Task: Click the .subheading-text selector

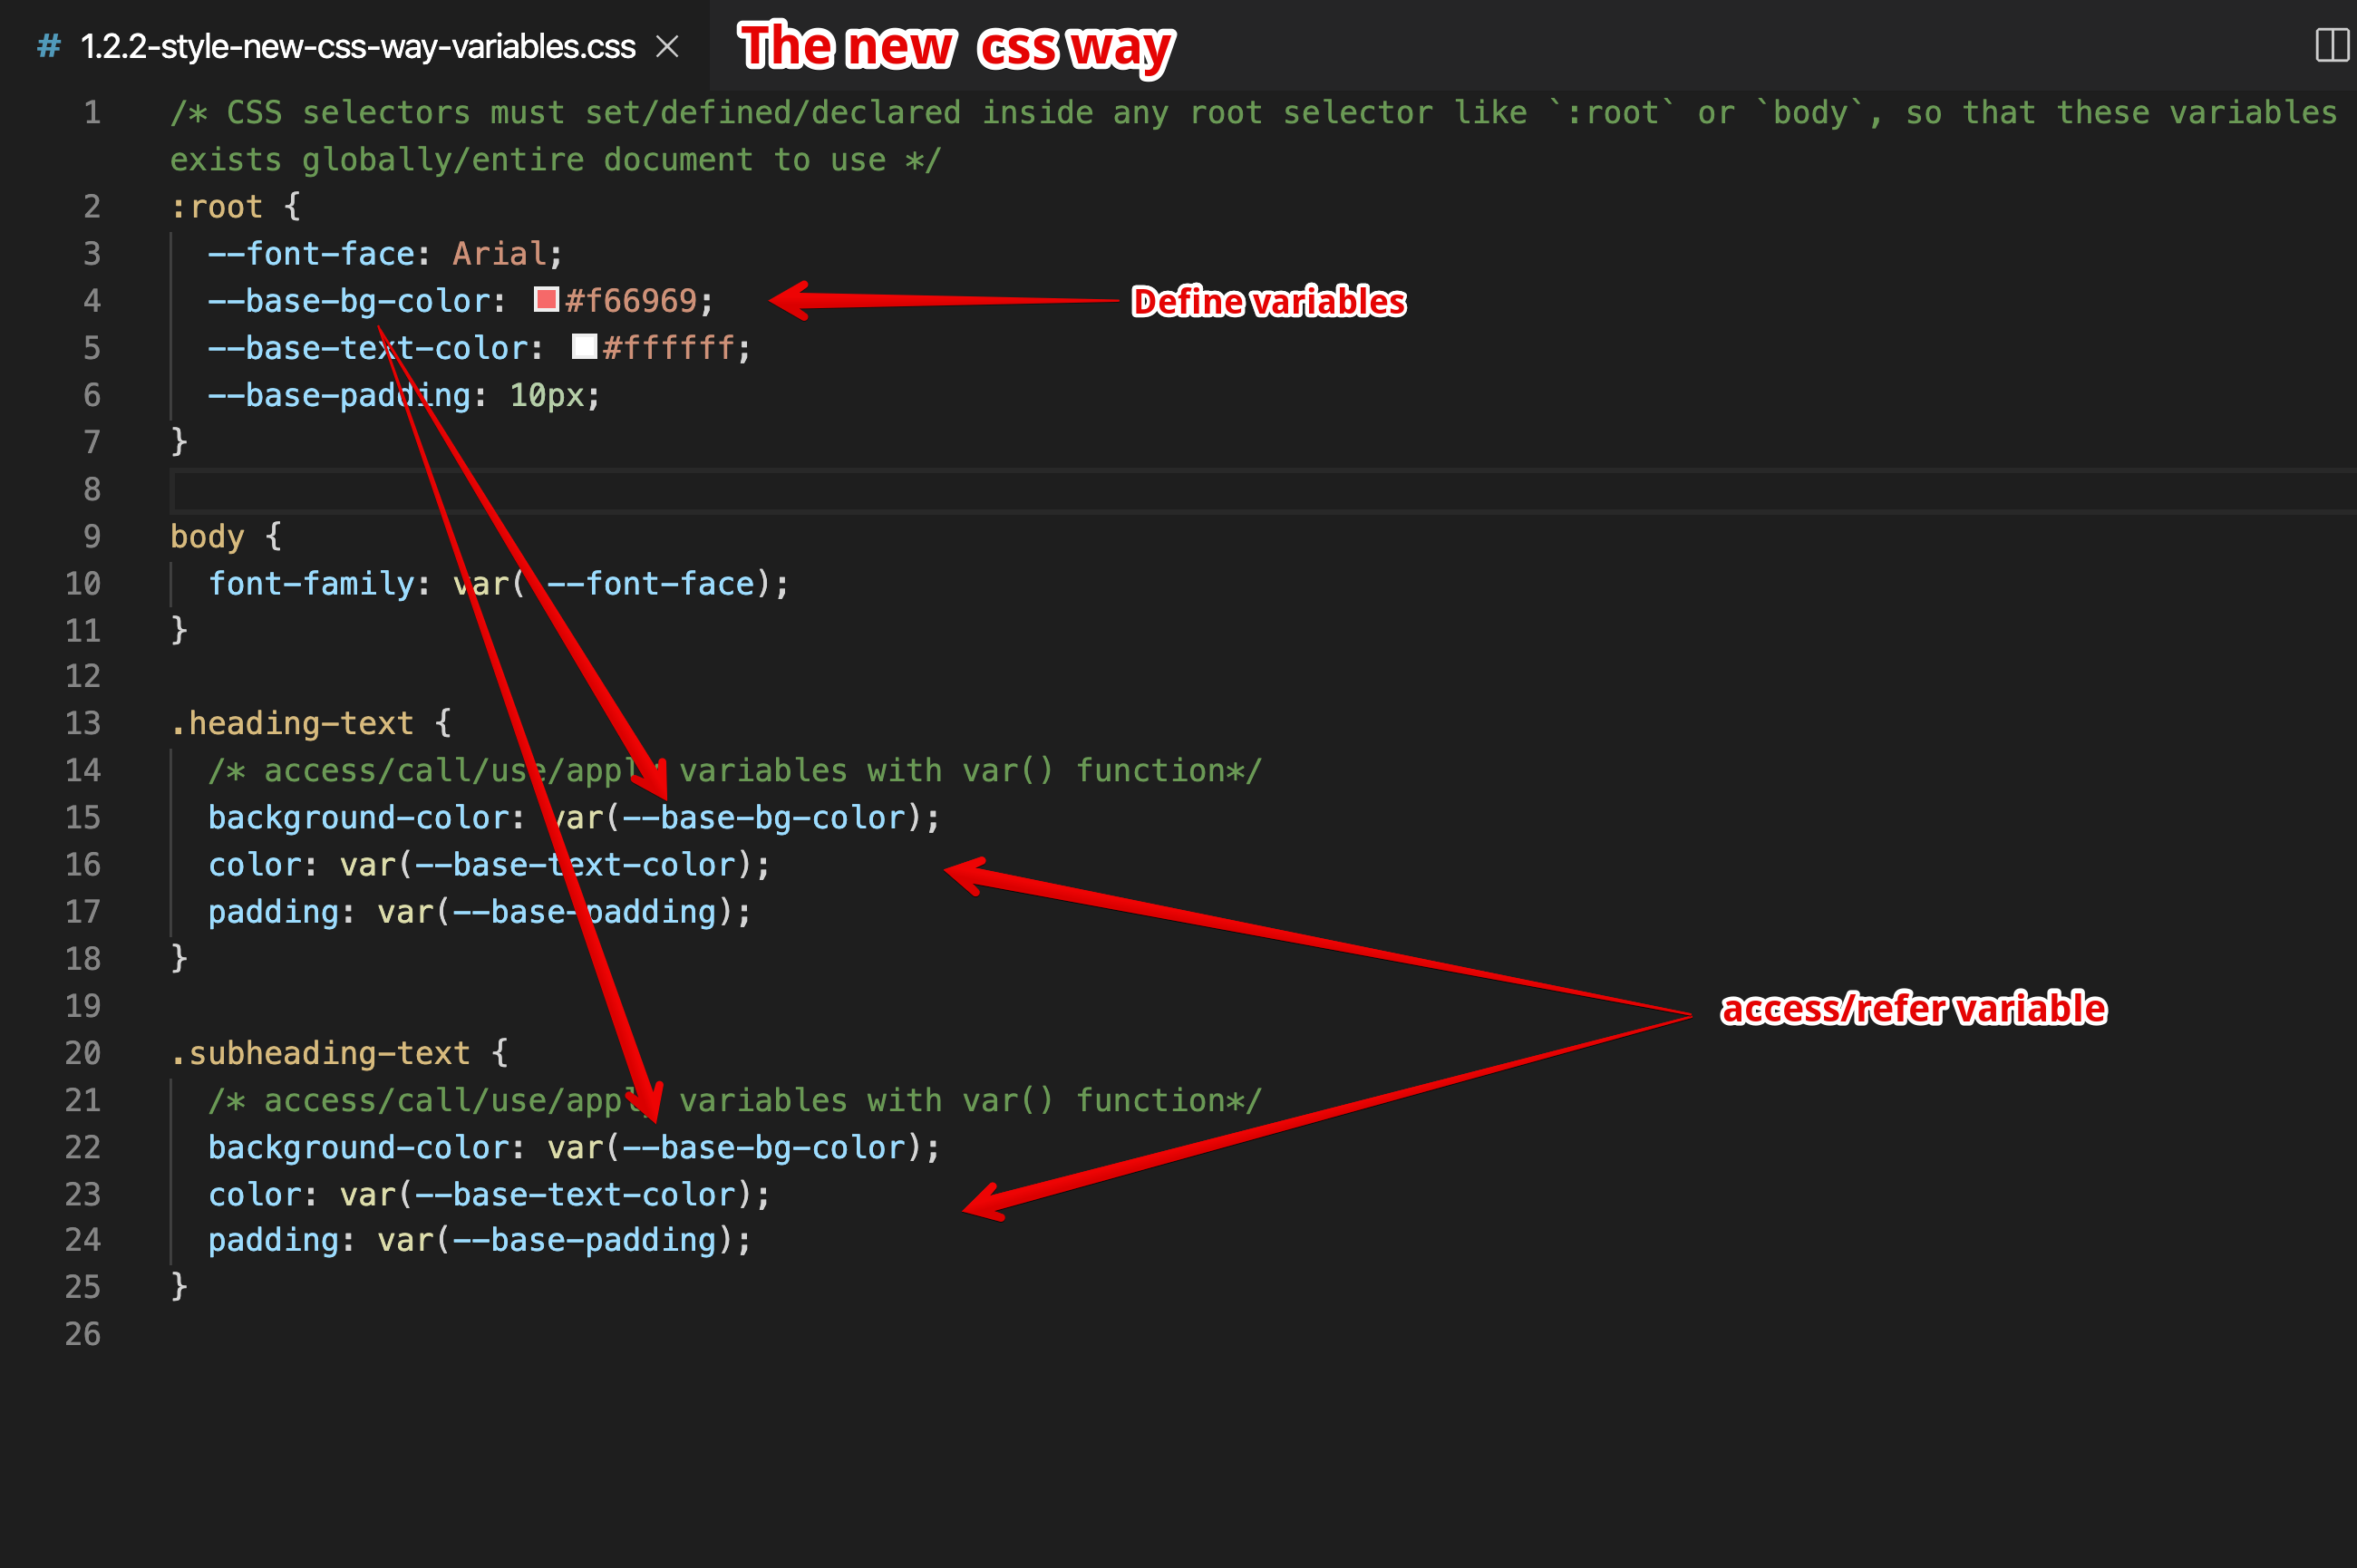Action: pos(320,1053)
